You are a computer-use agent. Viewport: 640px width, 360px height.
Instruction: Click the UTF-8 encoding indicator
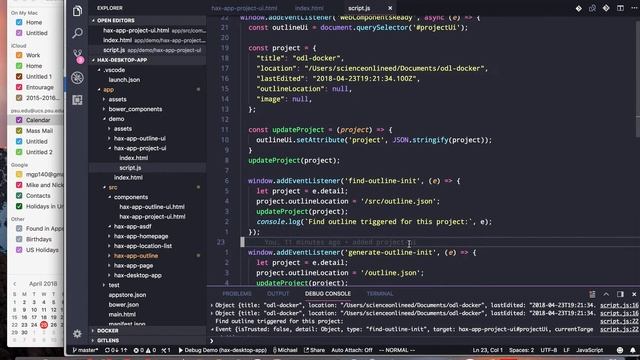pos(549,350)
